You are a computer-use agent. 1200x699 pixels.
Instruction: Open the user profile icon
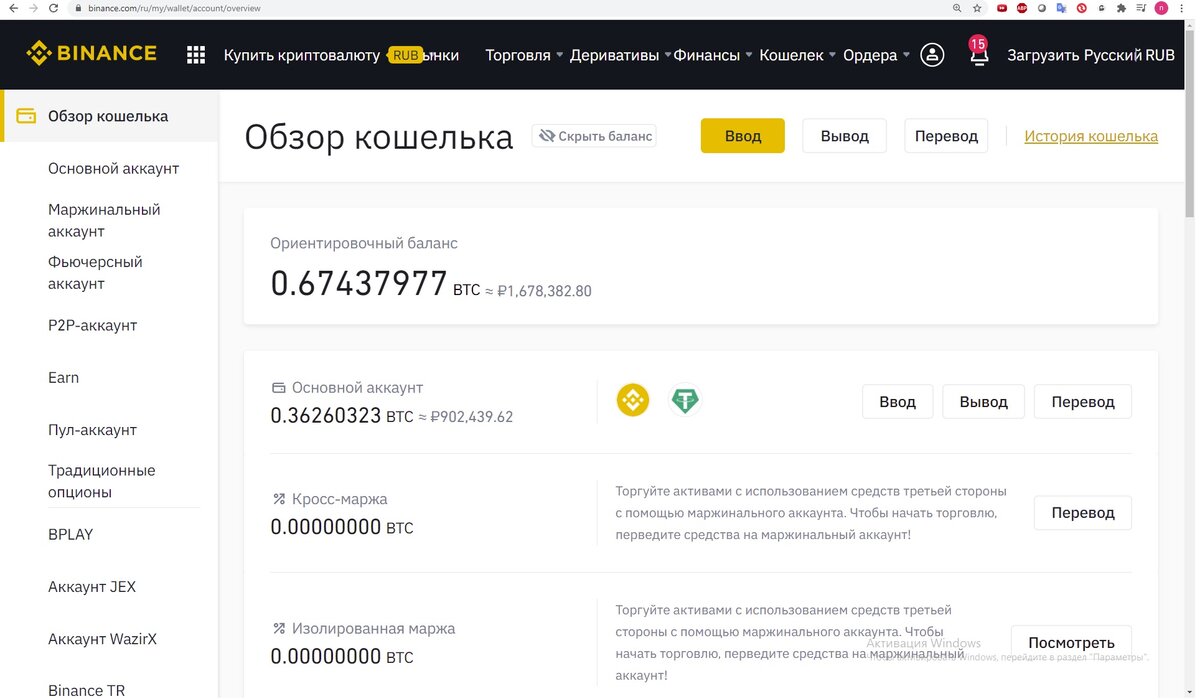pos(932,55)
